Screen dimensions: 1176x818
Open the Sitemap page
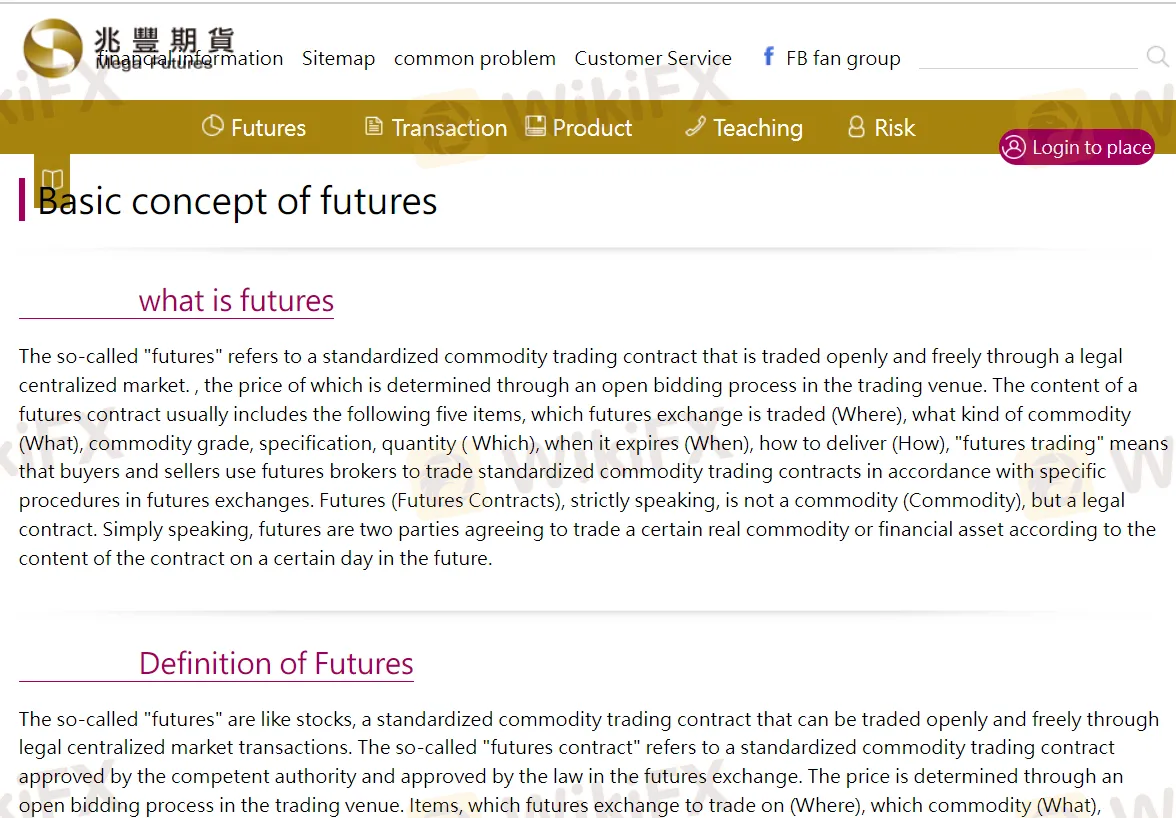click(x=338, y=58)
